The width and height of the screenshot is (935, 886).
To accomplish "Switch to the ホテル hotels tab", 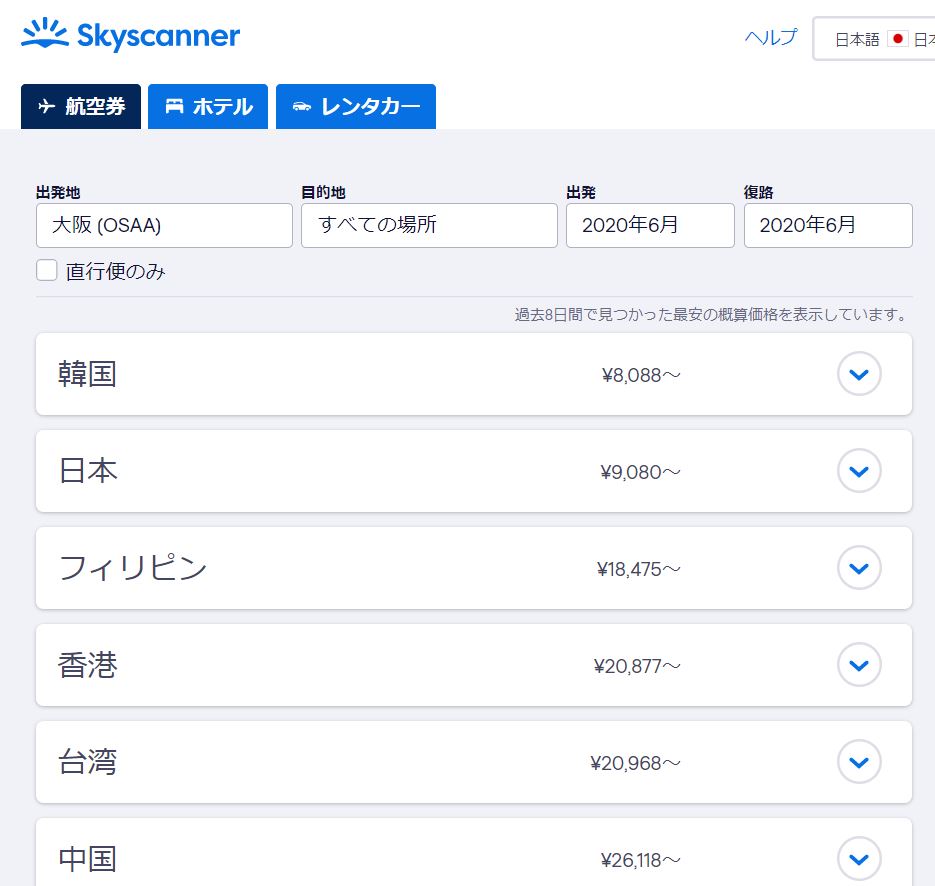I will (x=208, y=107).
